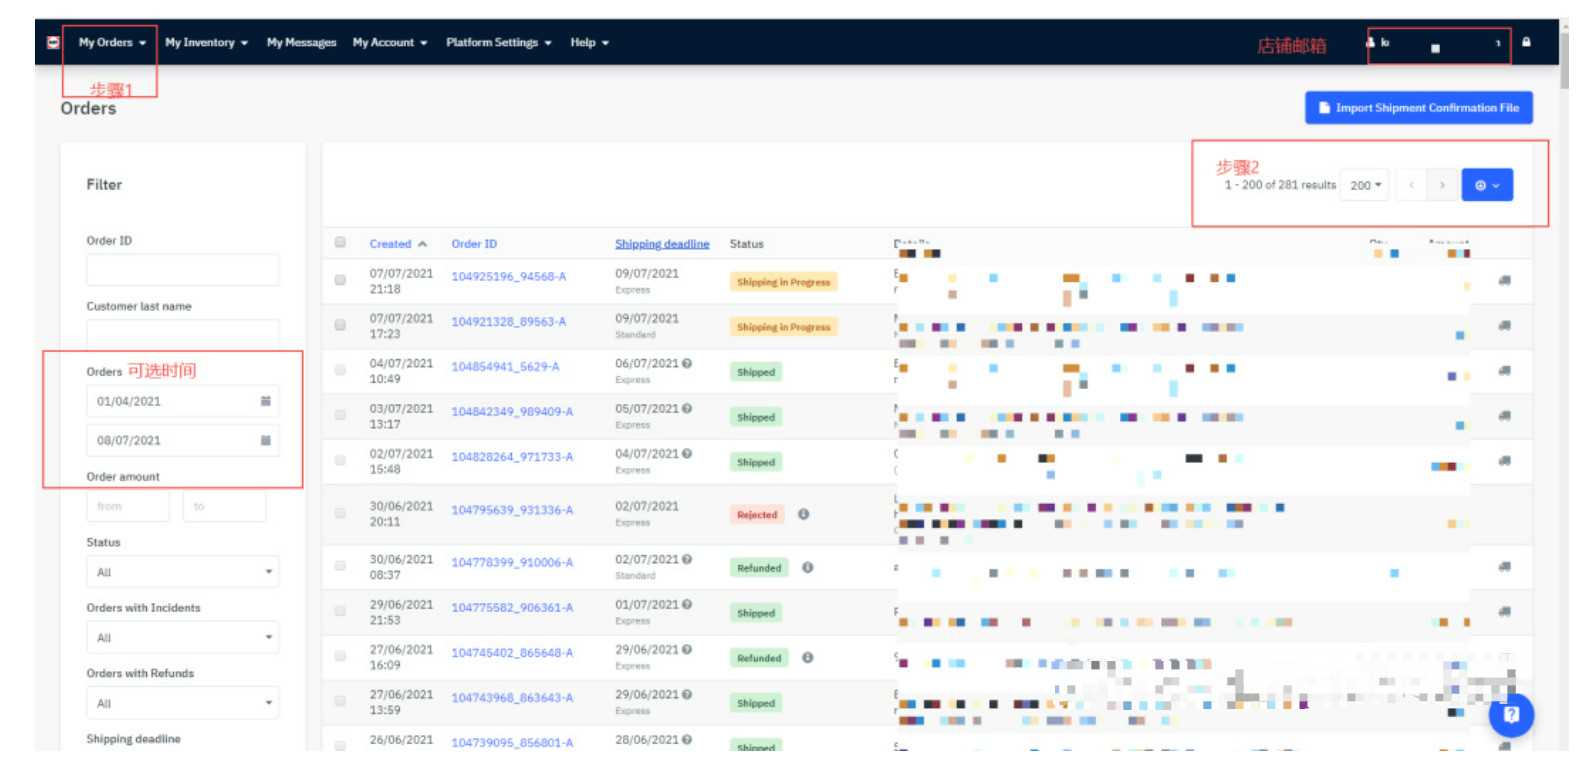The height and width of the screenshot is (772, 1589).
Task: Click the Rejected status badge
Action: 757,515
